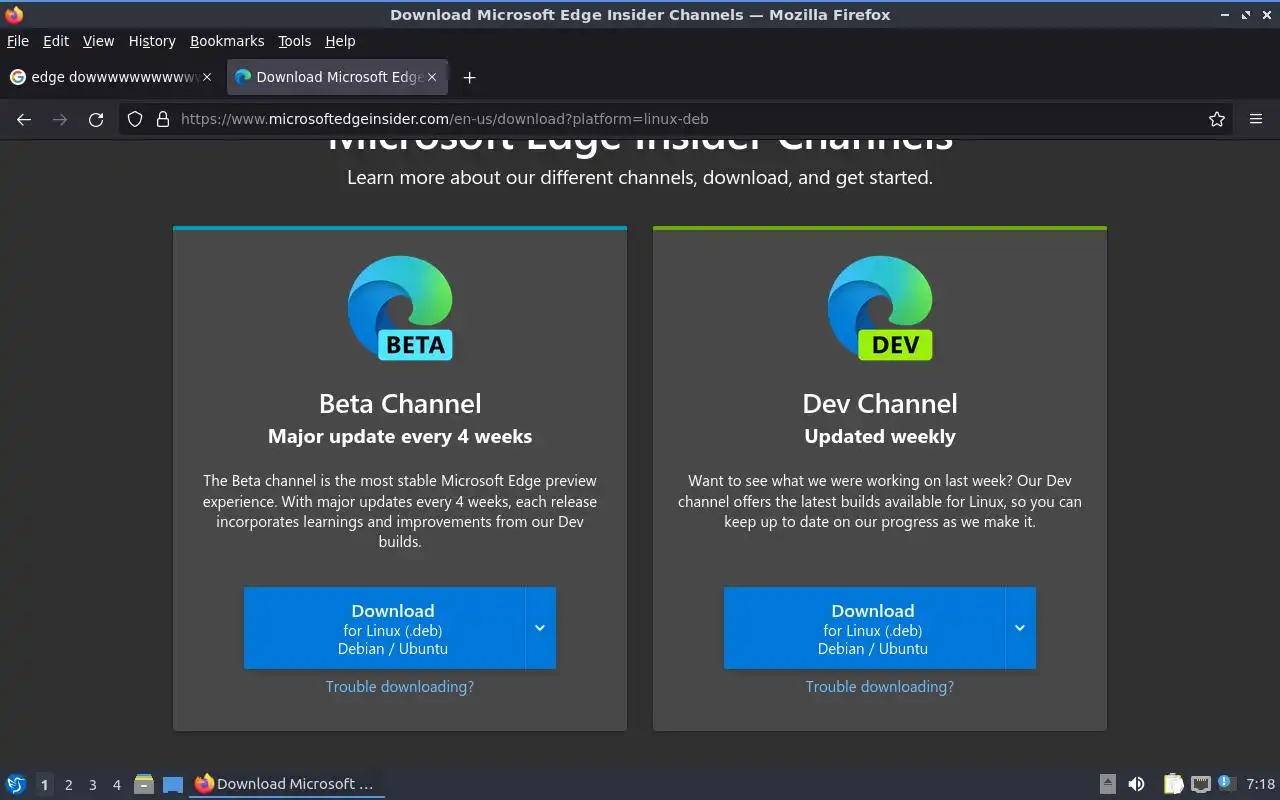Open the File menu
This screenshot has width=1280, height=800.
[18, 41]
